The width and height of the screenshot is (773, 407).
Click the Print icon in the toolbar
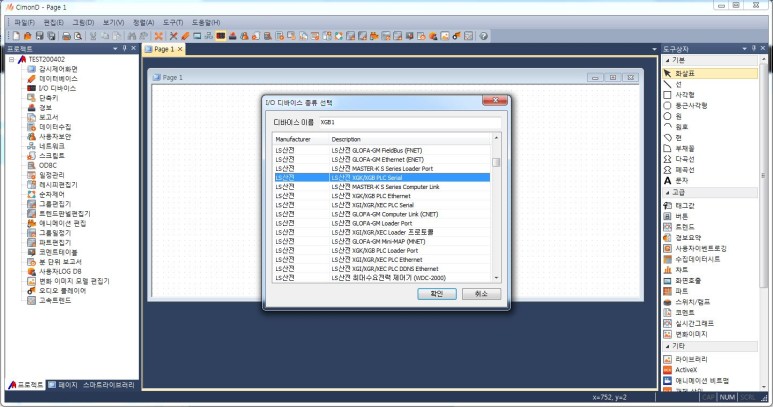[x=66, y=36]
